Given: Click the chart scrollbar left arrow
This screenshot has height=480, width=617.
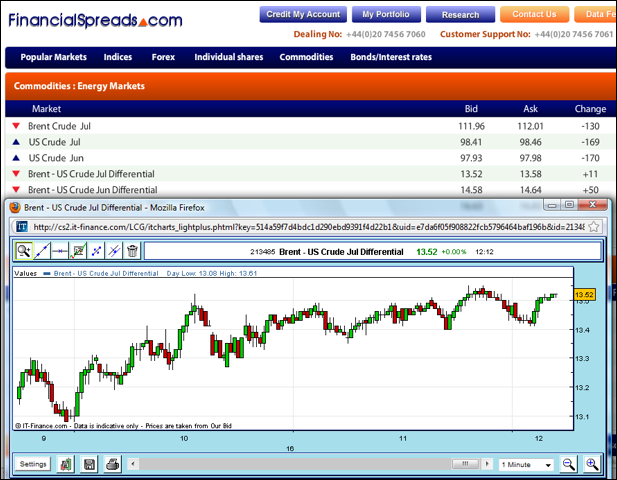Looking at the screenshot, I should click(x=133, y=464).
